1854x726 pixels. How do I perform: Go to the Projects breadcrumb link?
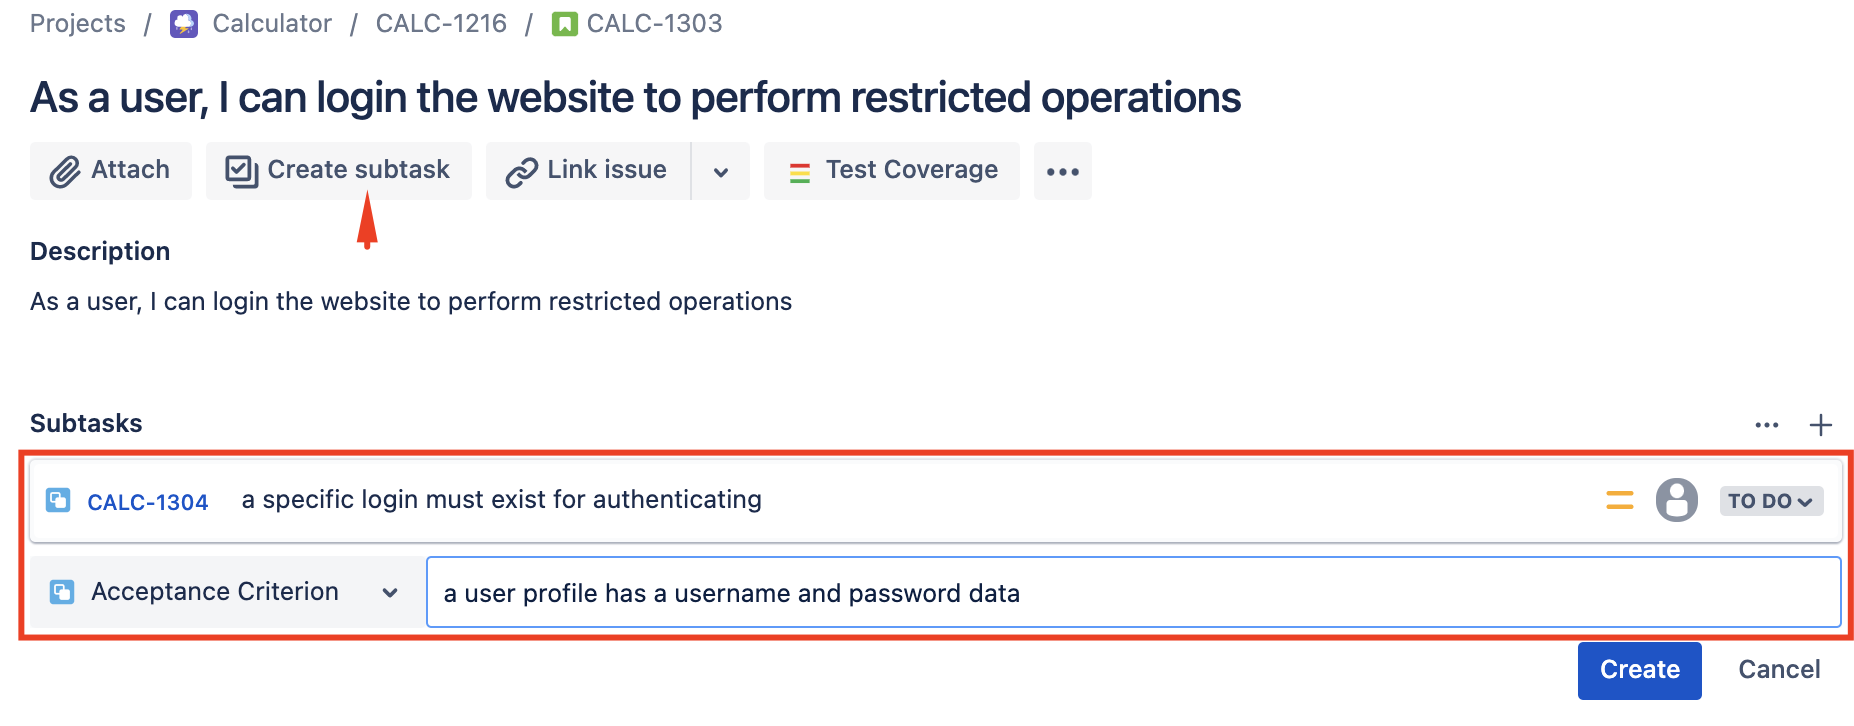[78, 24]
